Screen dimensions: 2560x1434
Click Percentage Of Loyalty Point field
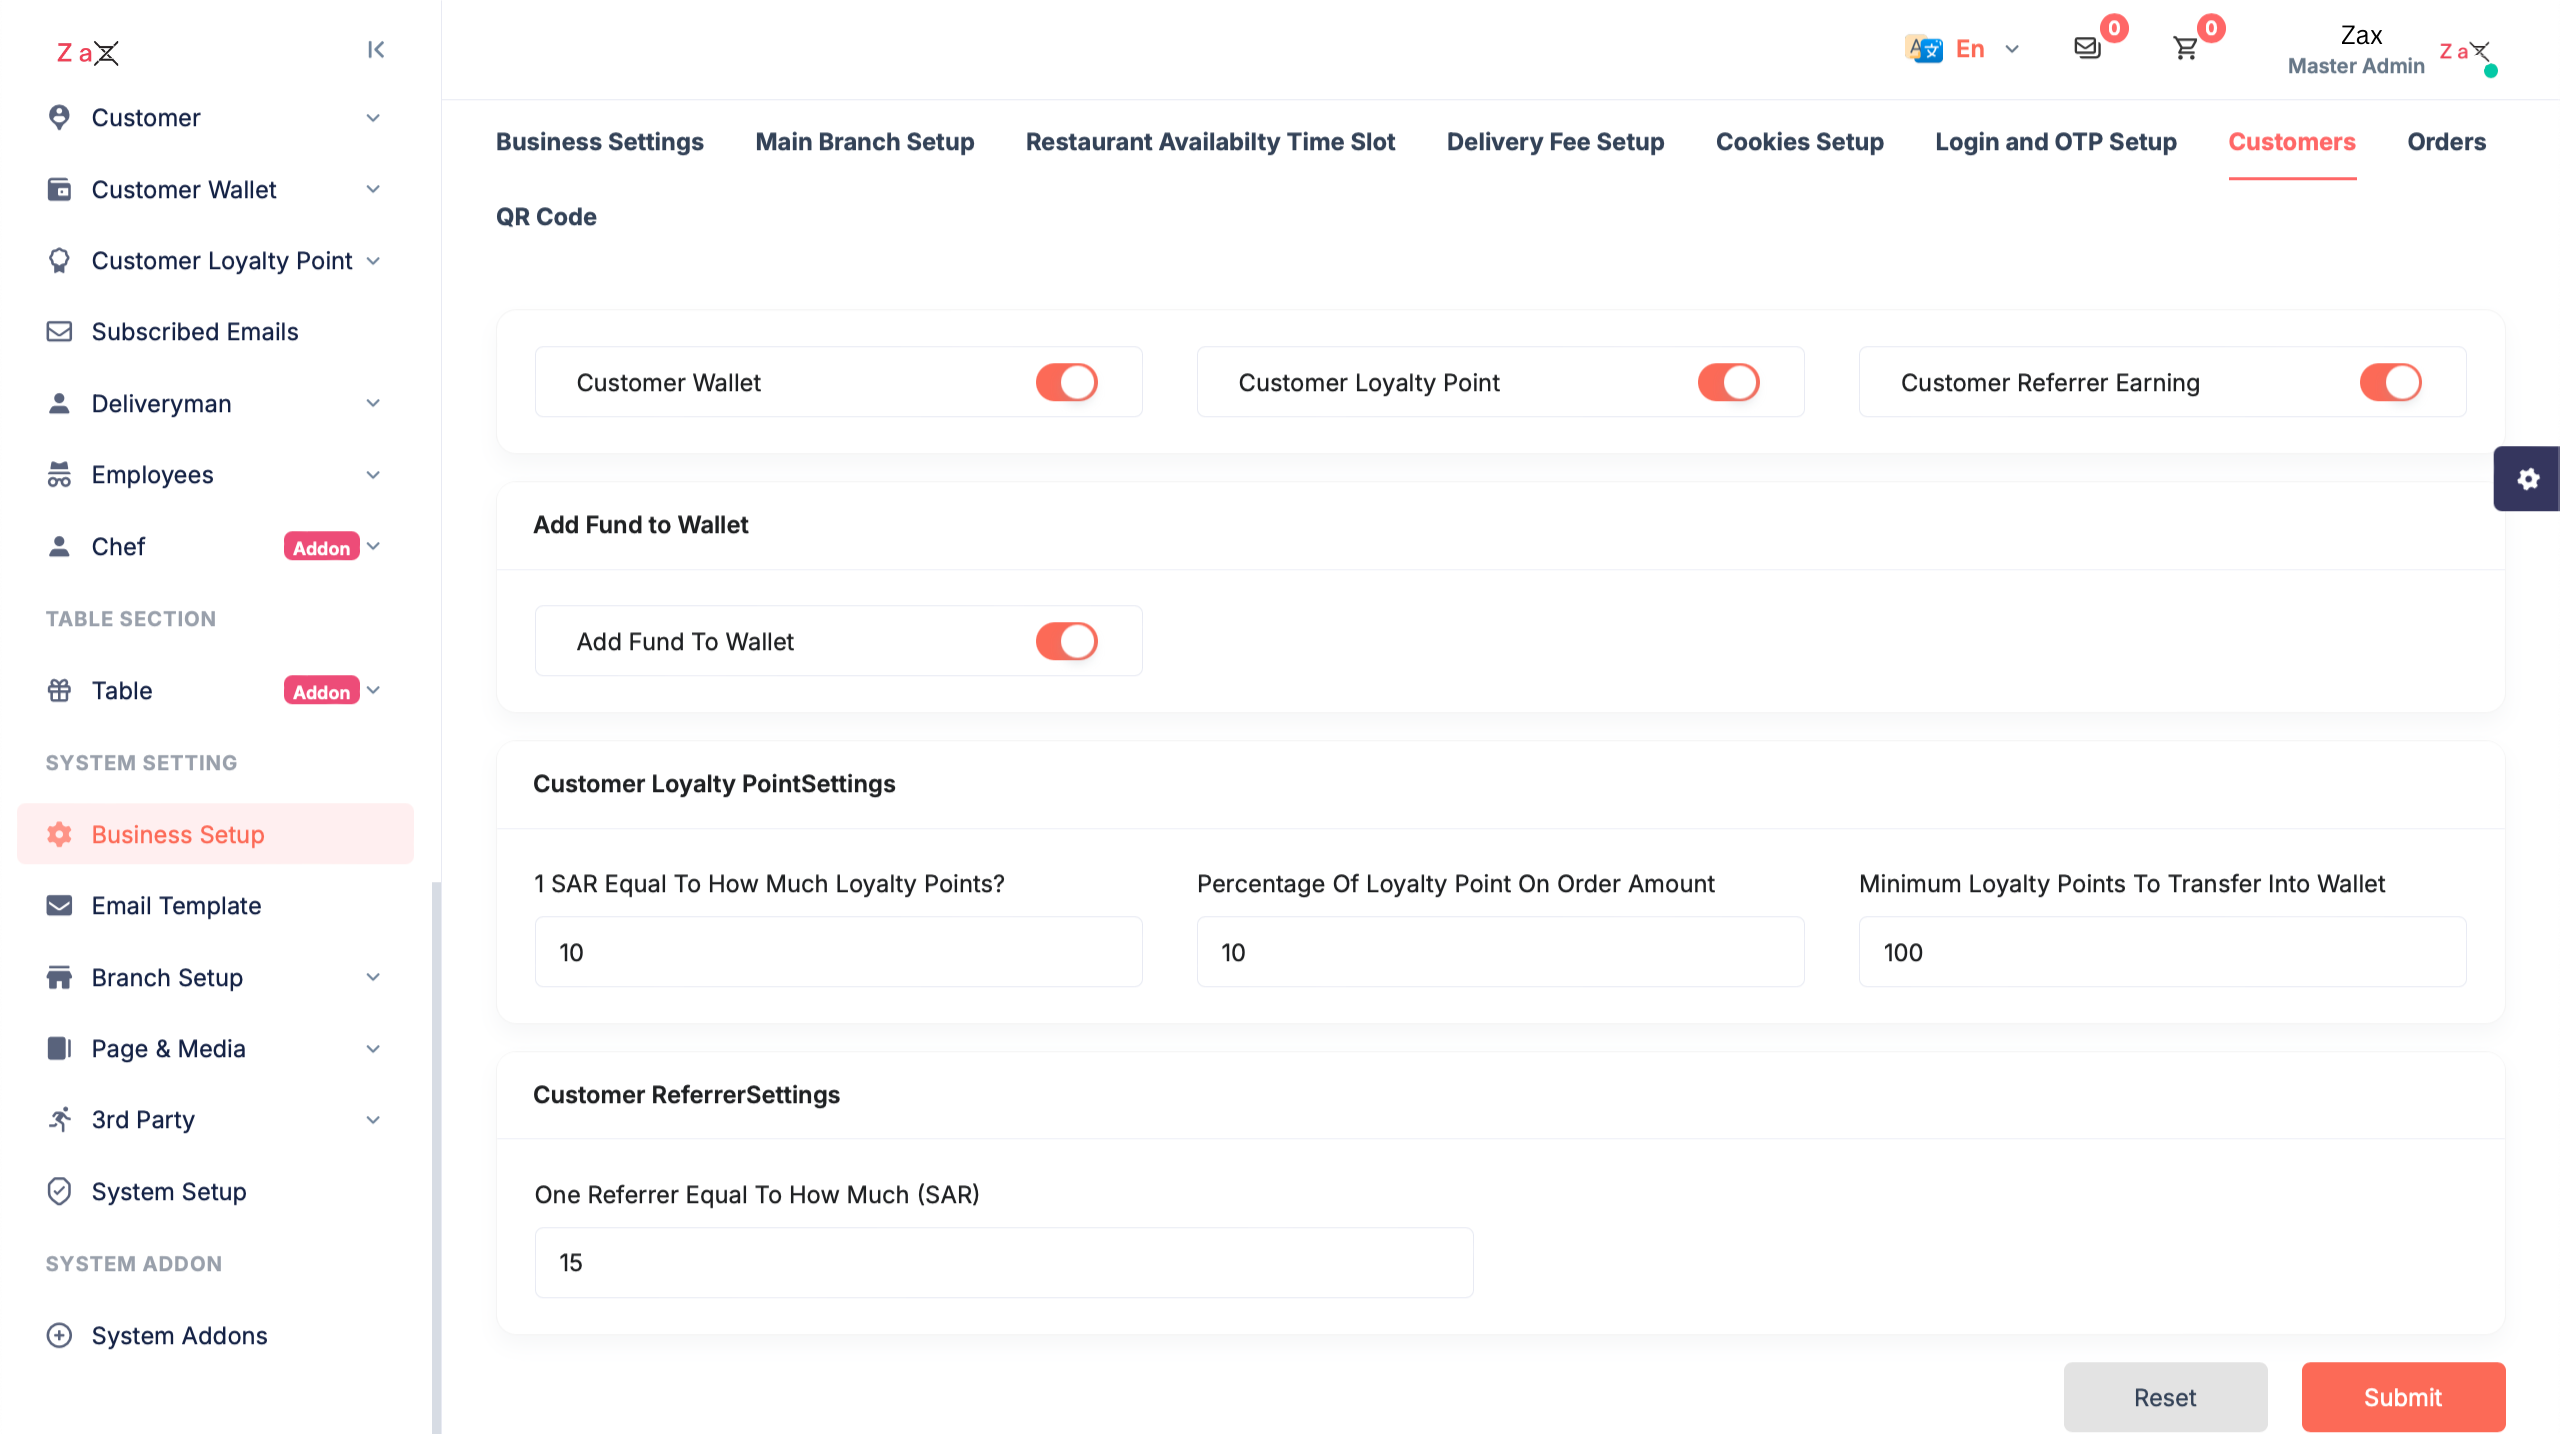[x=1500, y=952]
